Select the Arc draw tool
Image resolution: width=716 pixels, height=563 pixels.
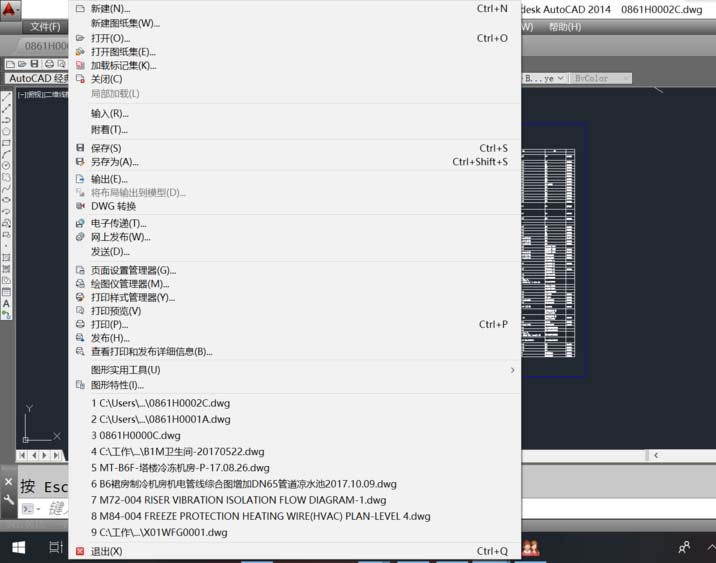click(x=6, y=154)
